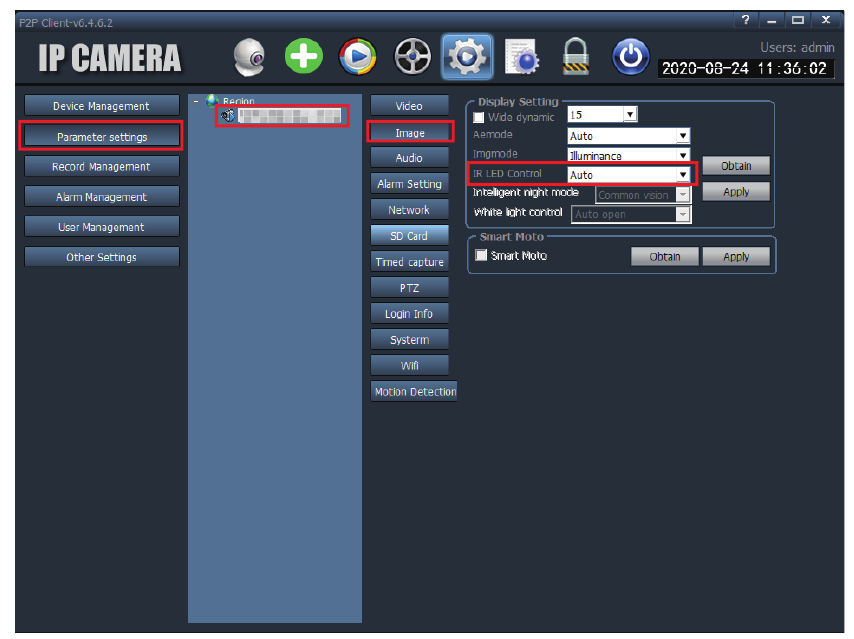Open the Parameter settings section
The image size is (854, 639).
101,136
